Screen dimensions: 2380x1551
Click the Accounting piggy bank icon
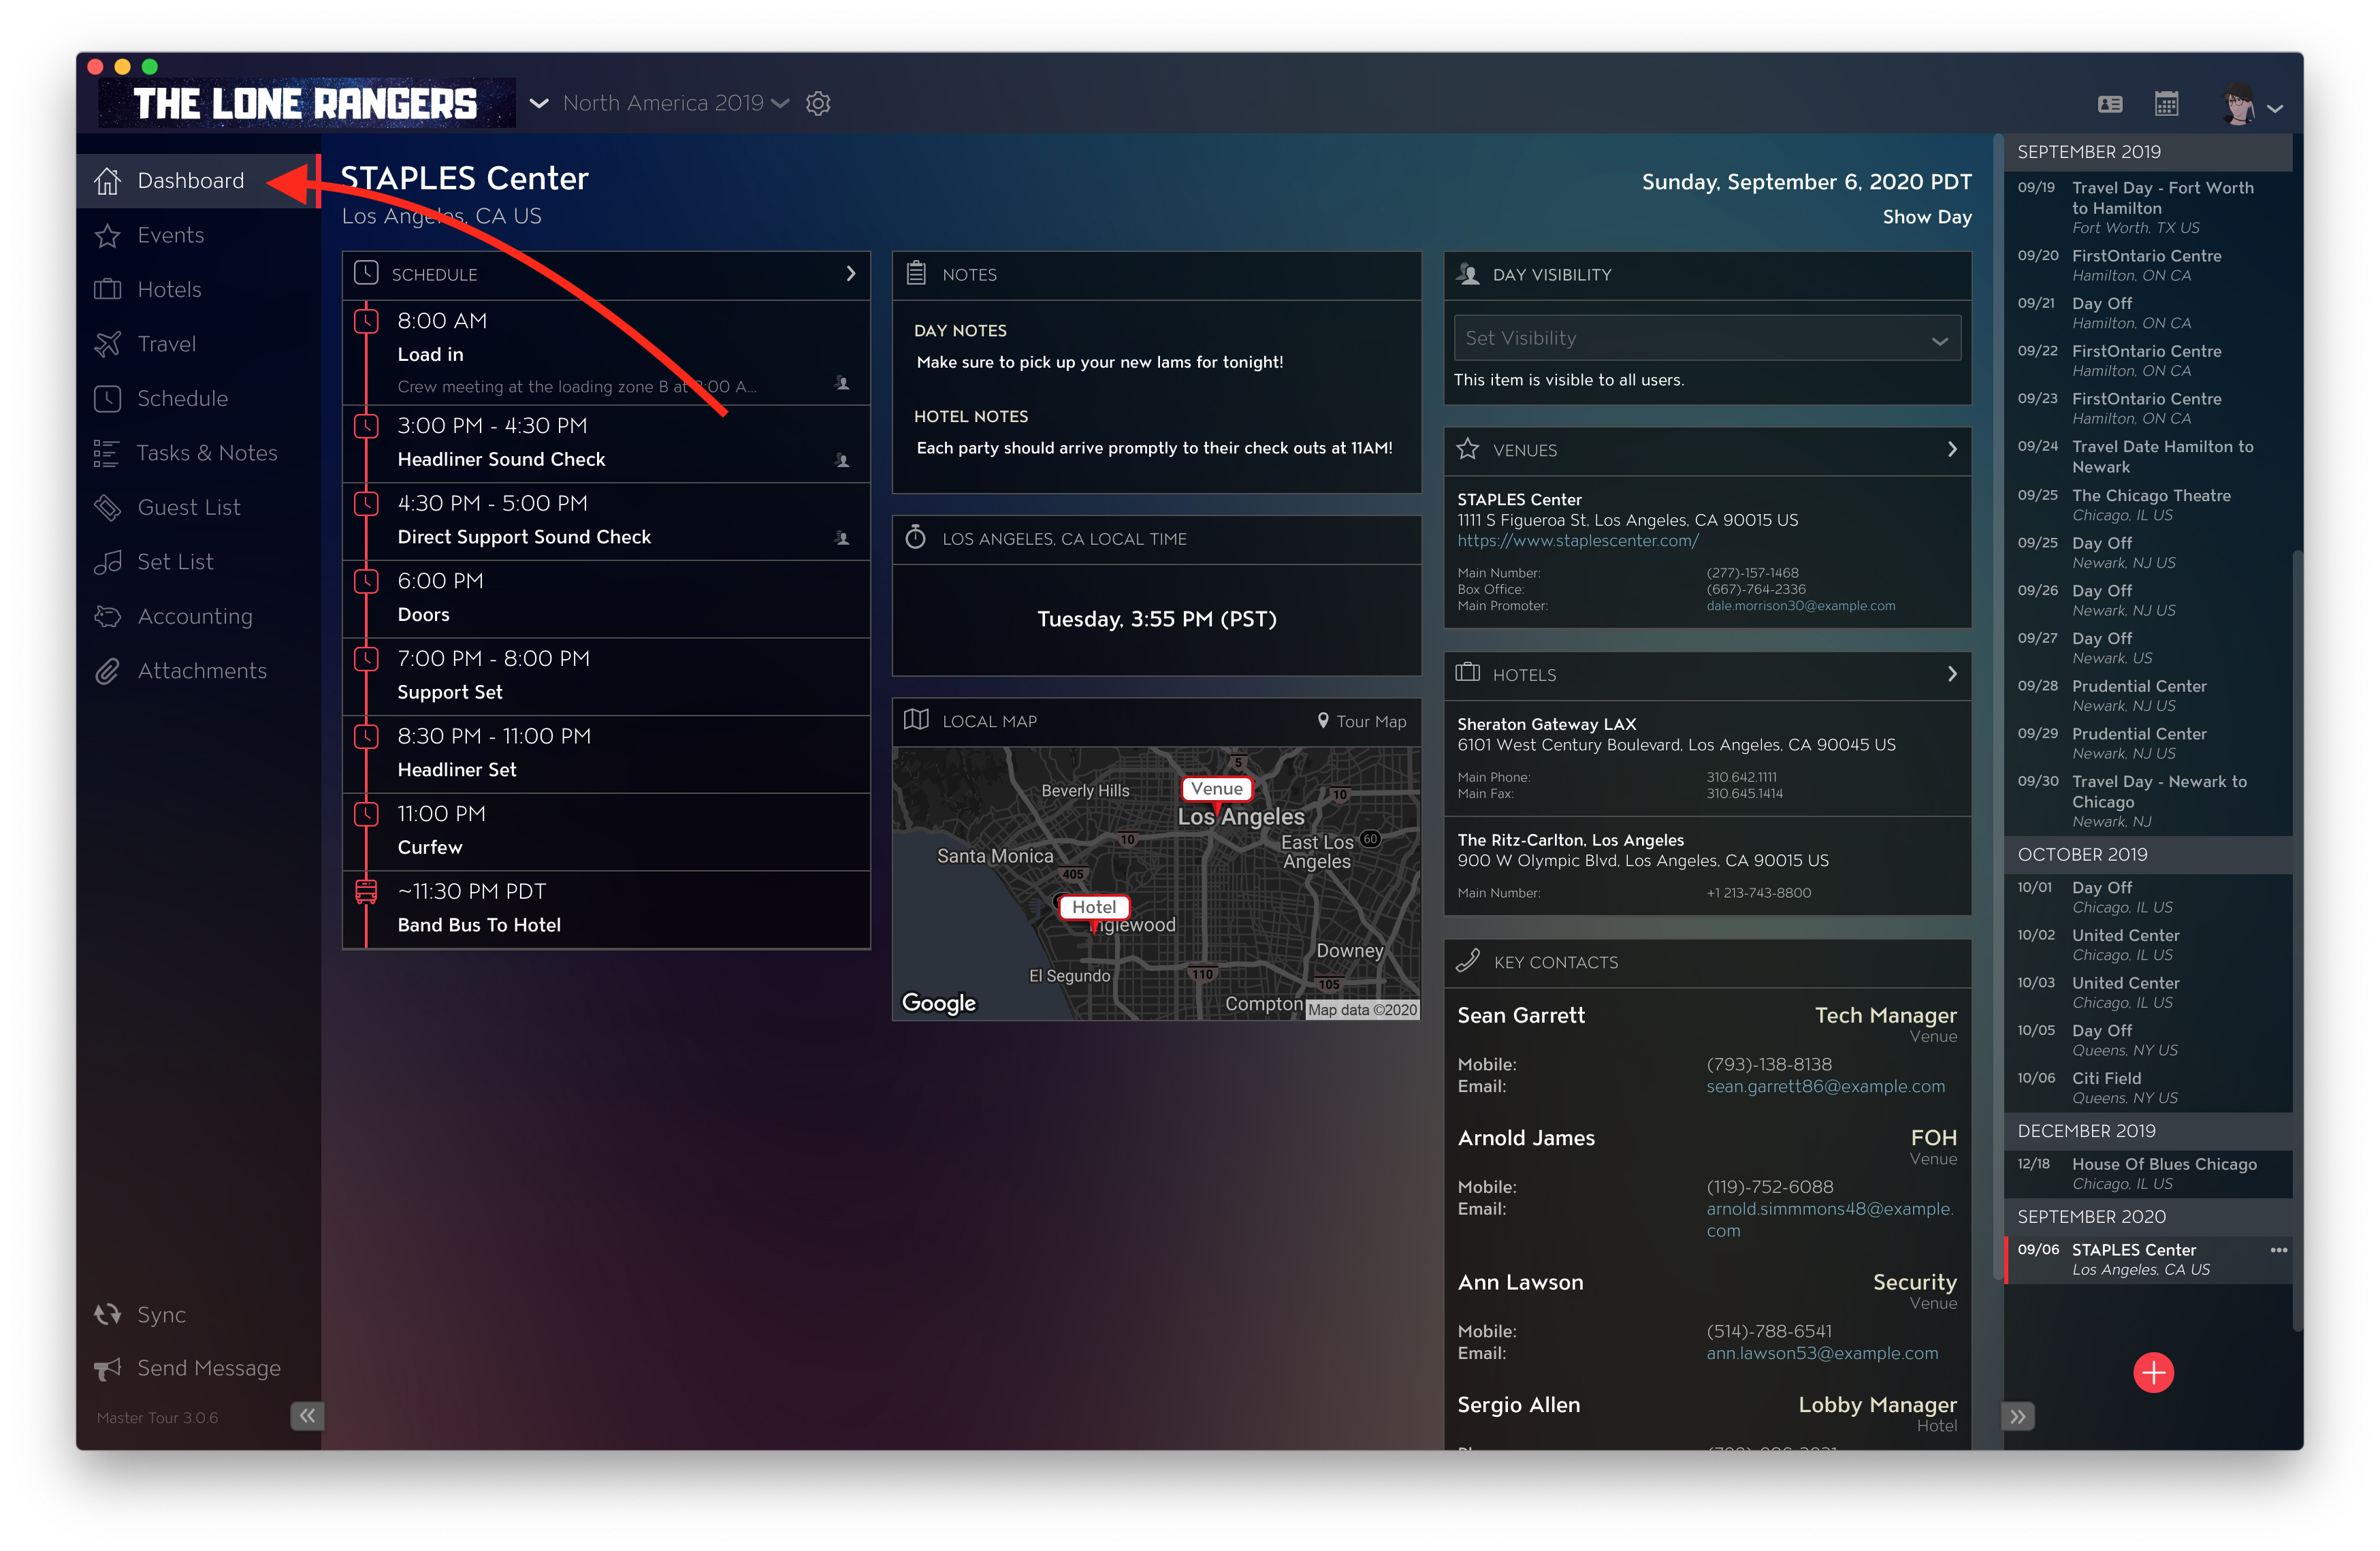pyautogui.click(x=108, y=617)
